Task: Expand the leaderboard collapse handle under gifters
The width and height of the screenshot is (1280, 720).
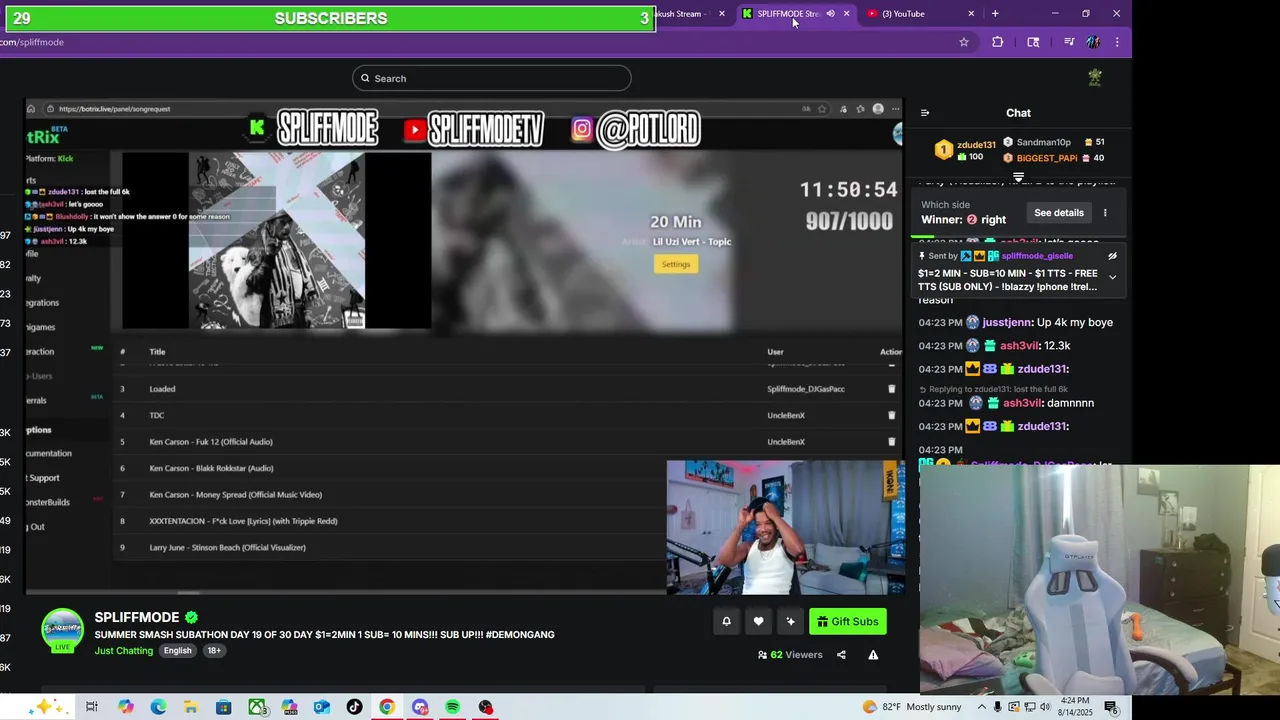Action: pos(1018,177)
